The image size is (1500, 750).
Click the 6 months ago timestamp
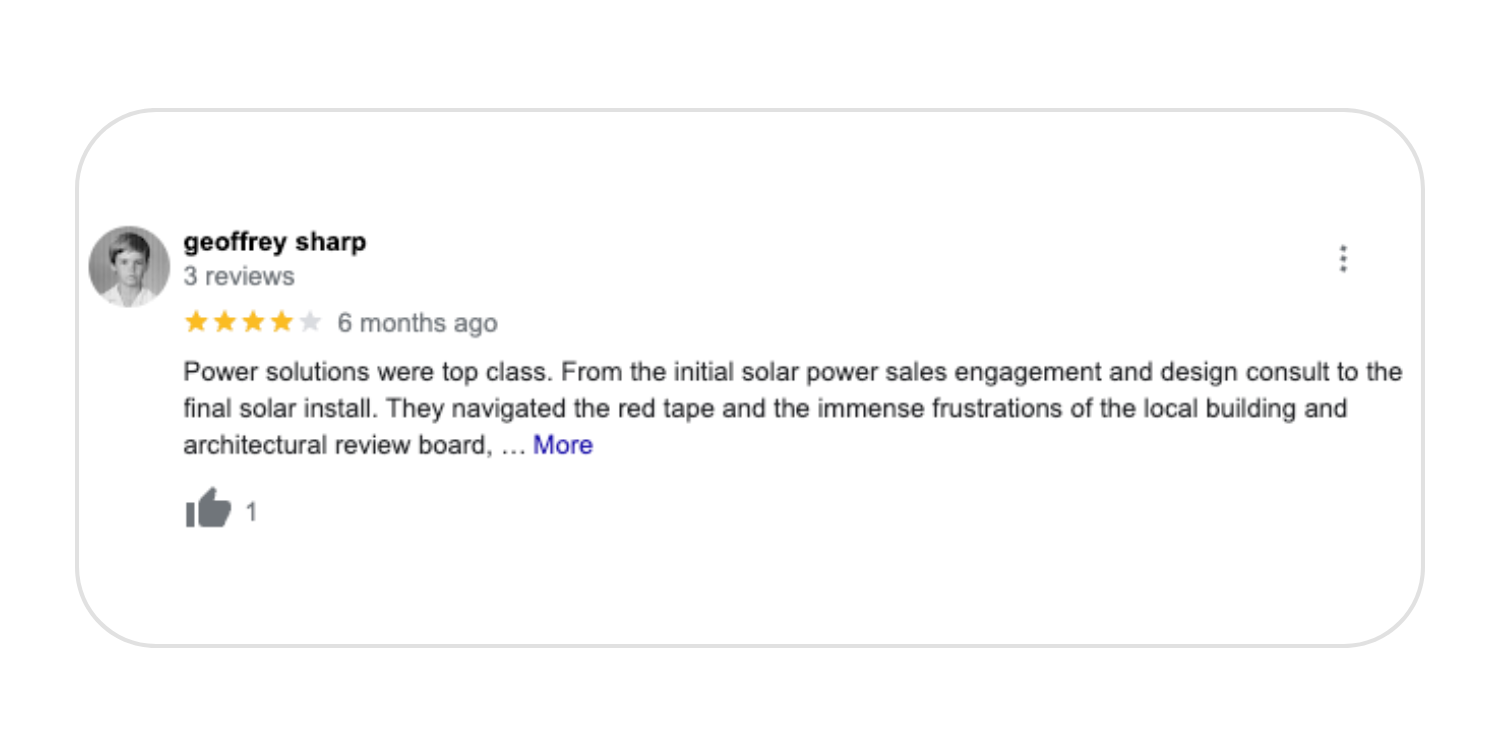pos(417,323)
